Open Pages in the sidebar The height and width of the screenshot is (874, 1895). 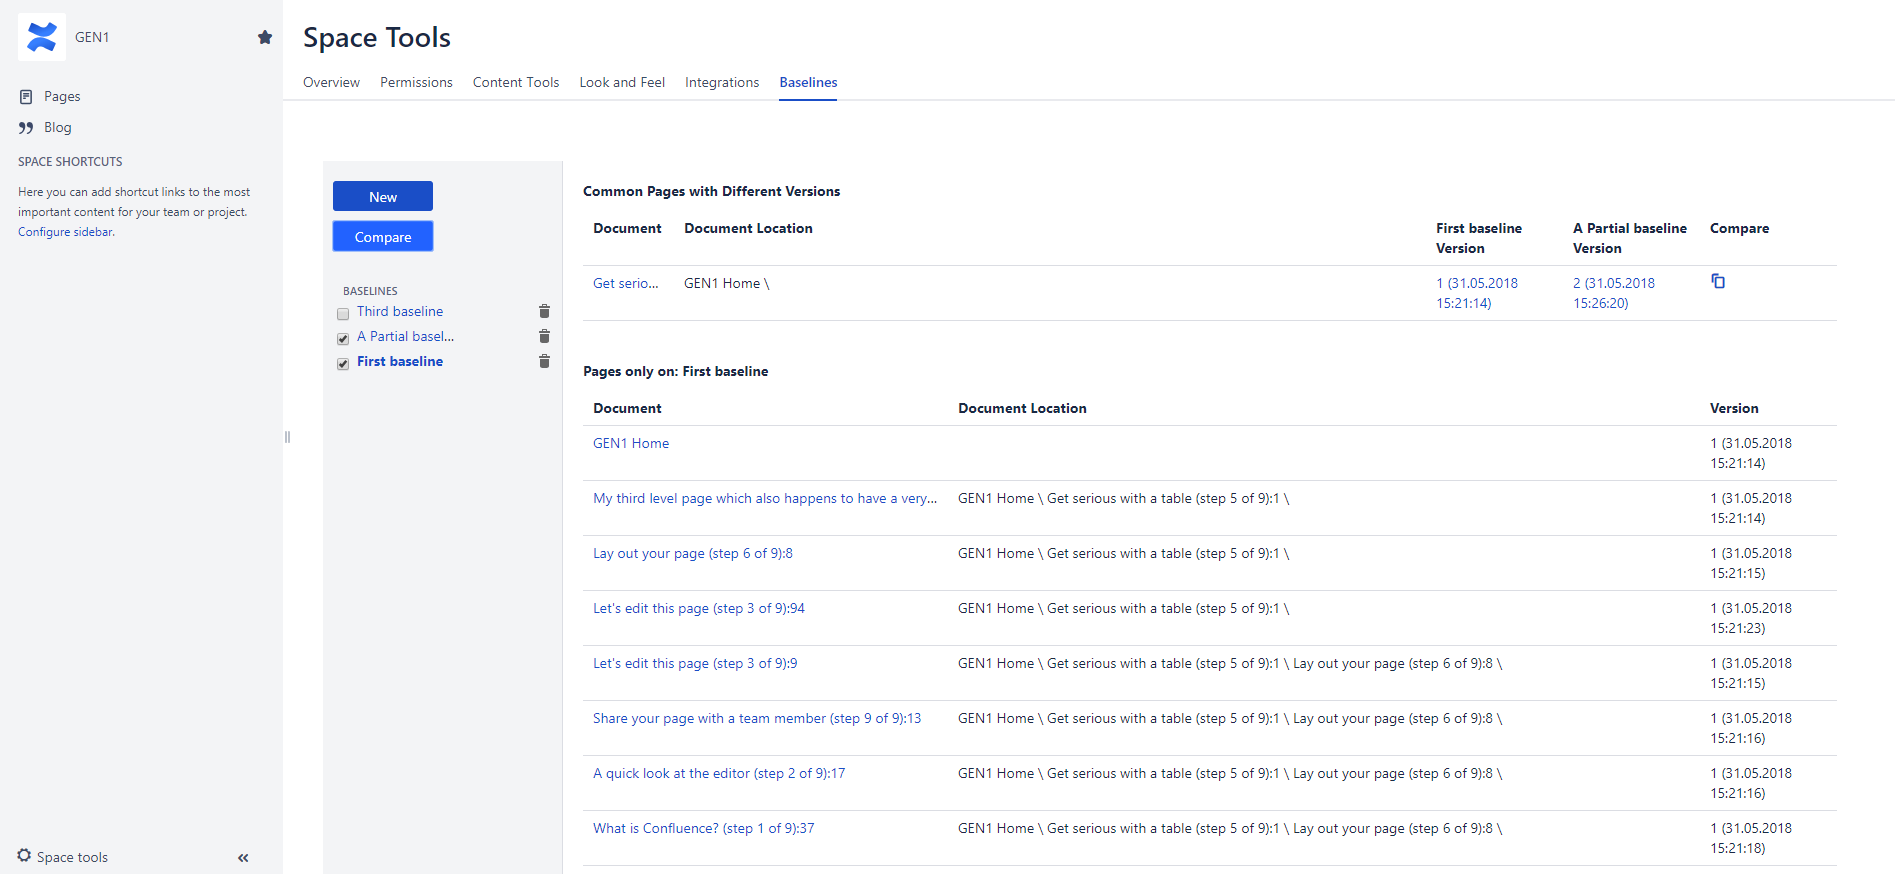(x=62, y=97)
